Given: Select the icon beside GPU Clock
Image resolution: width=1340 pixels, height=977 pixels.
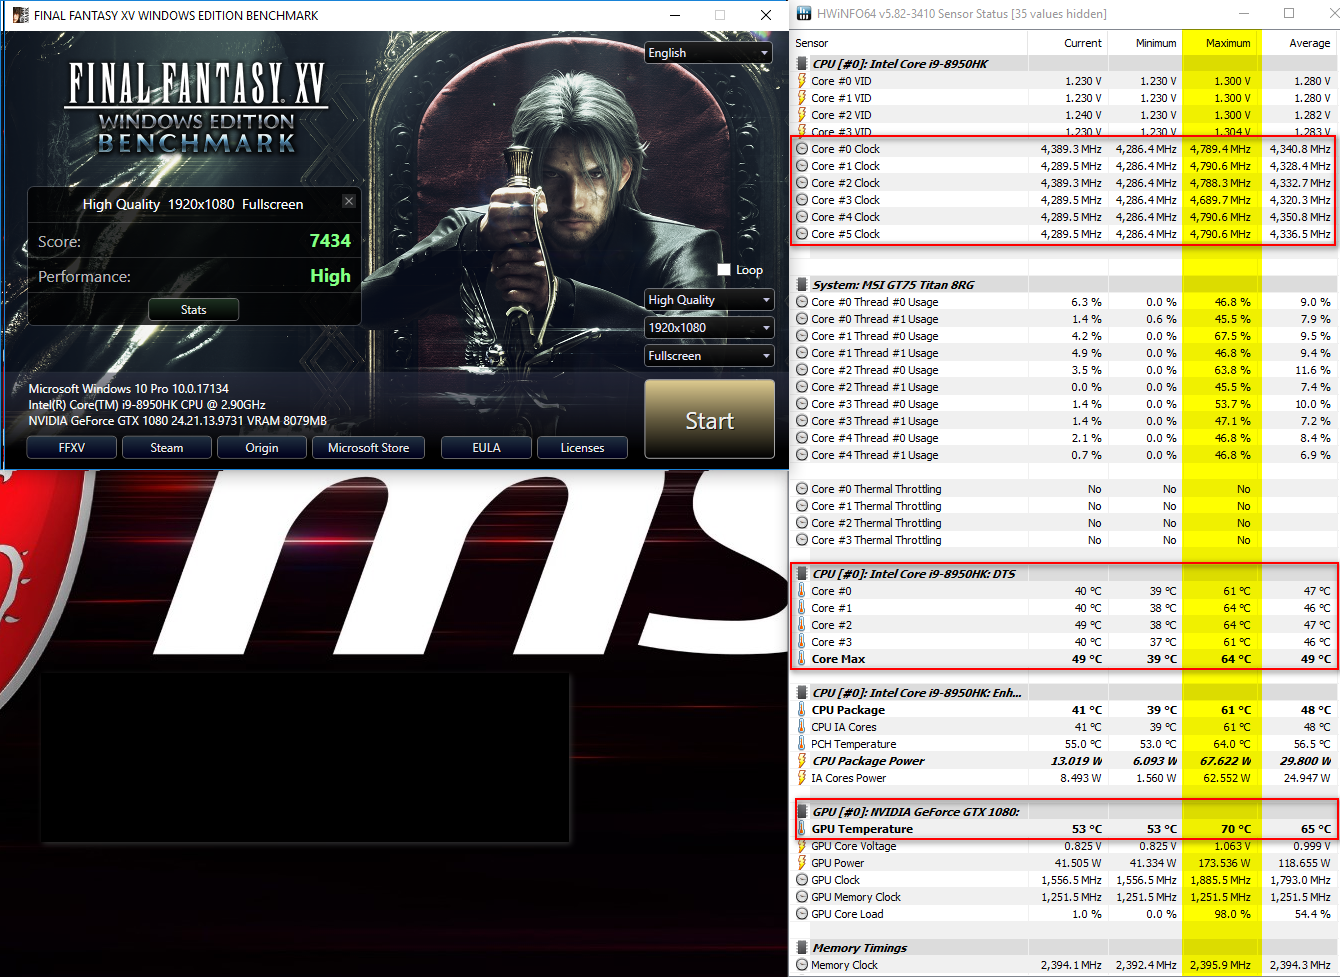Looking at the screenshot, I should (802, 880).
